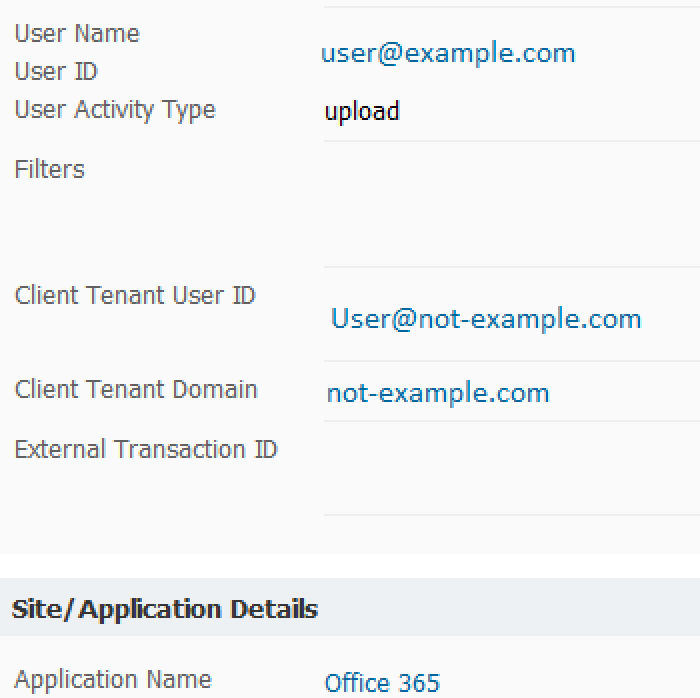700x698 pixels.
Task: Select the upload activity type value
Action: [x=362, y=111]
